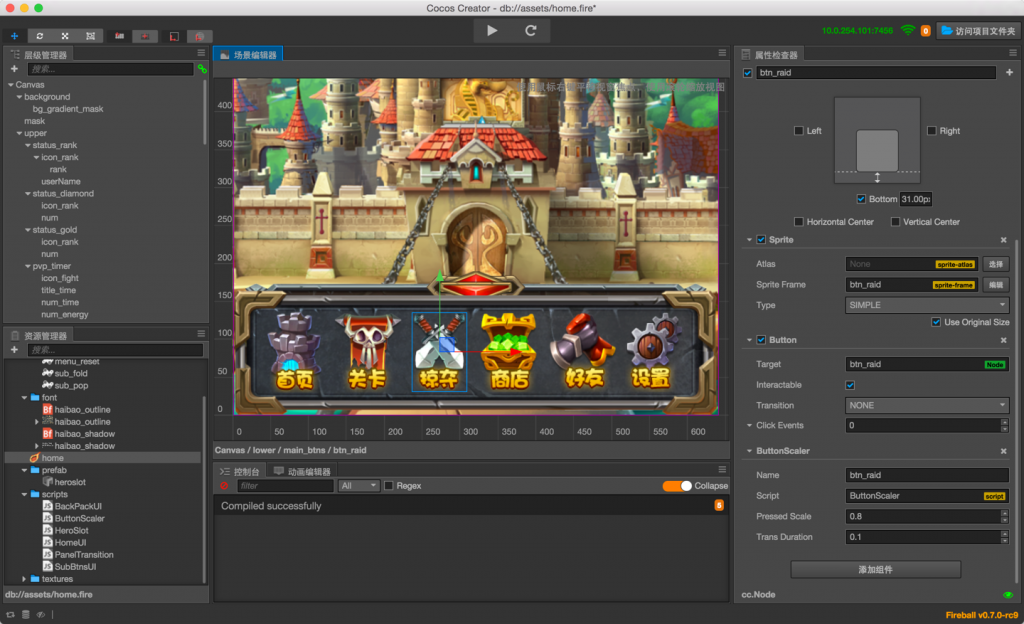Click the plus icon in the assets panel
Image resolution: width=1024 pixels, height=624 pixels.
pos(14,350)
